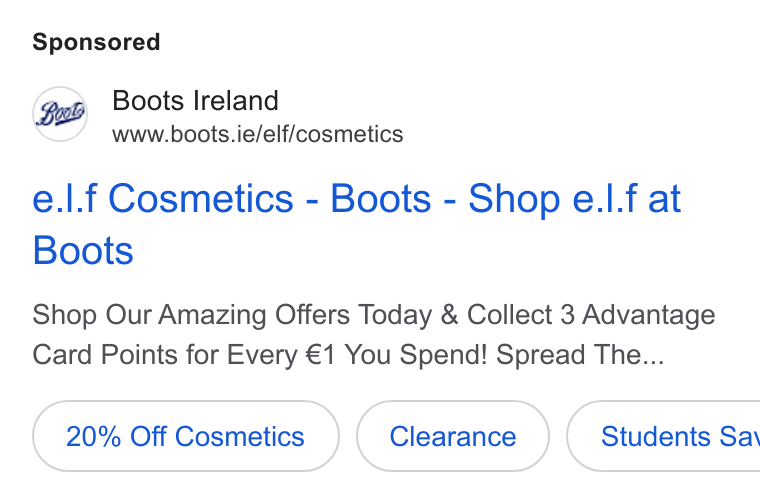
Task: Click the word Boots on headline's second line
Action: pyautogui.click(x=83, y=251)
